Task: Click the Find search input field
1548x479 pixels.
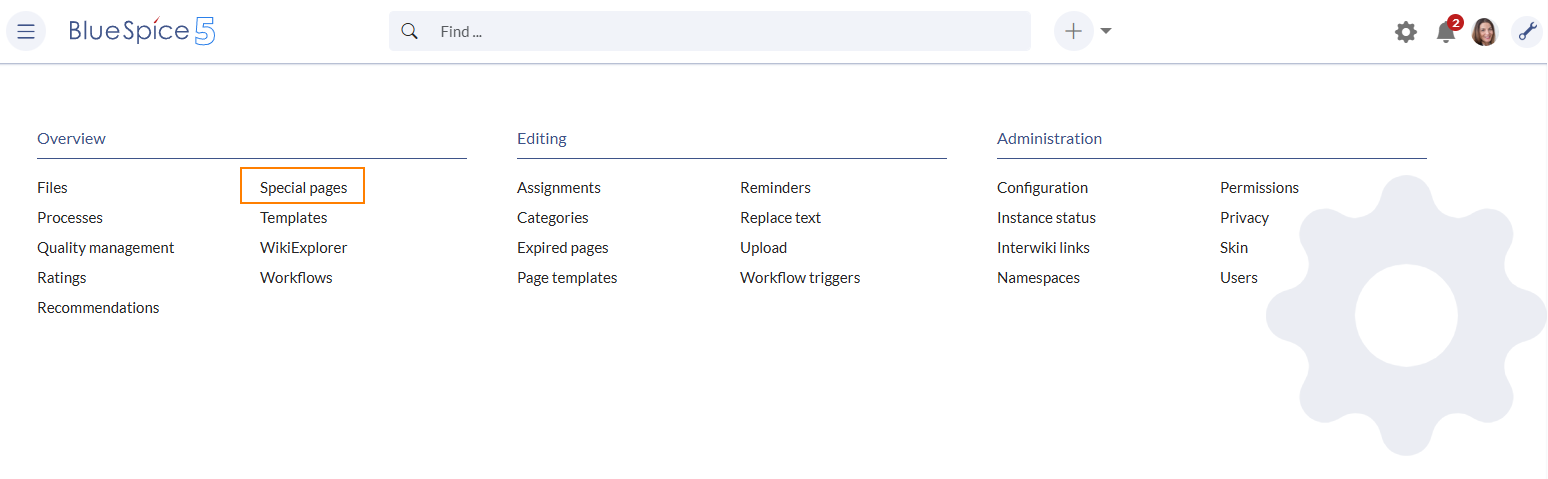Action: 730,31
